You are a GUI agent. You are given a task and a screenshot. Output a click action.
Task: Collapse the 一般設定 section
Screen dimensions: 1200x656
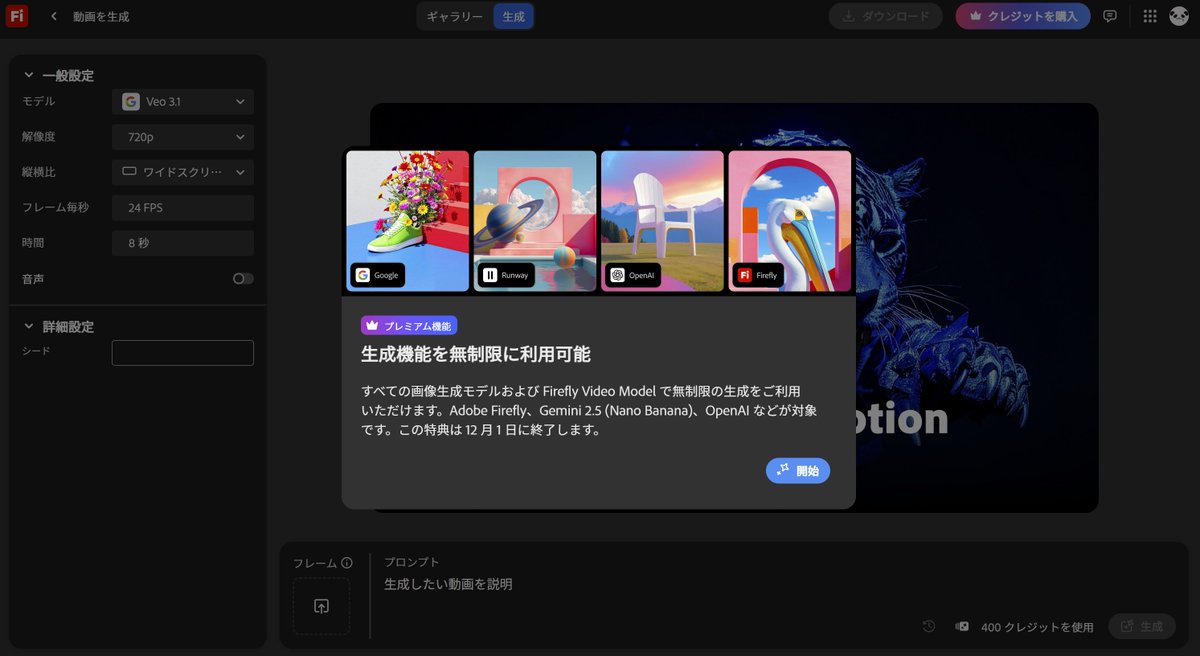pos(27,74)
